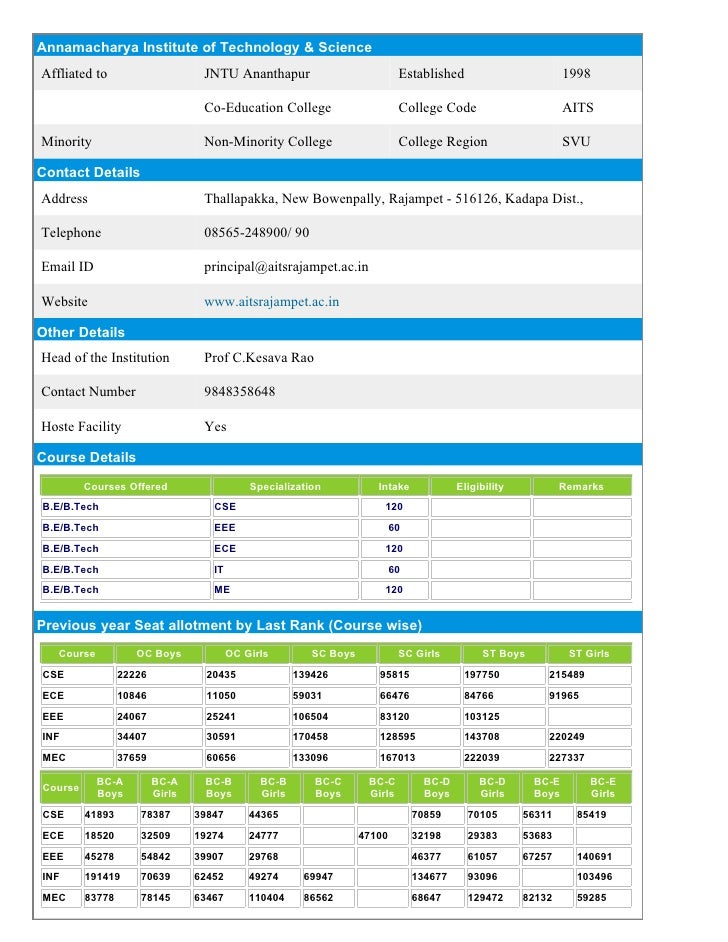Select MEC ST Boys rank 222039
Viewport: 728px width, 942px height.
[482, 758]
